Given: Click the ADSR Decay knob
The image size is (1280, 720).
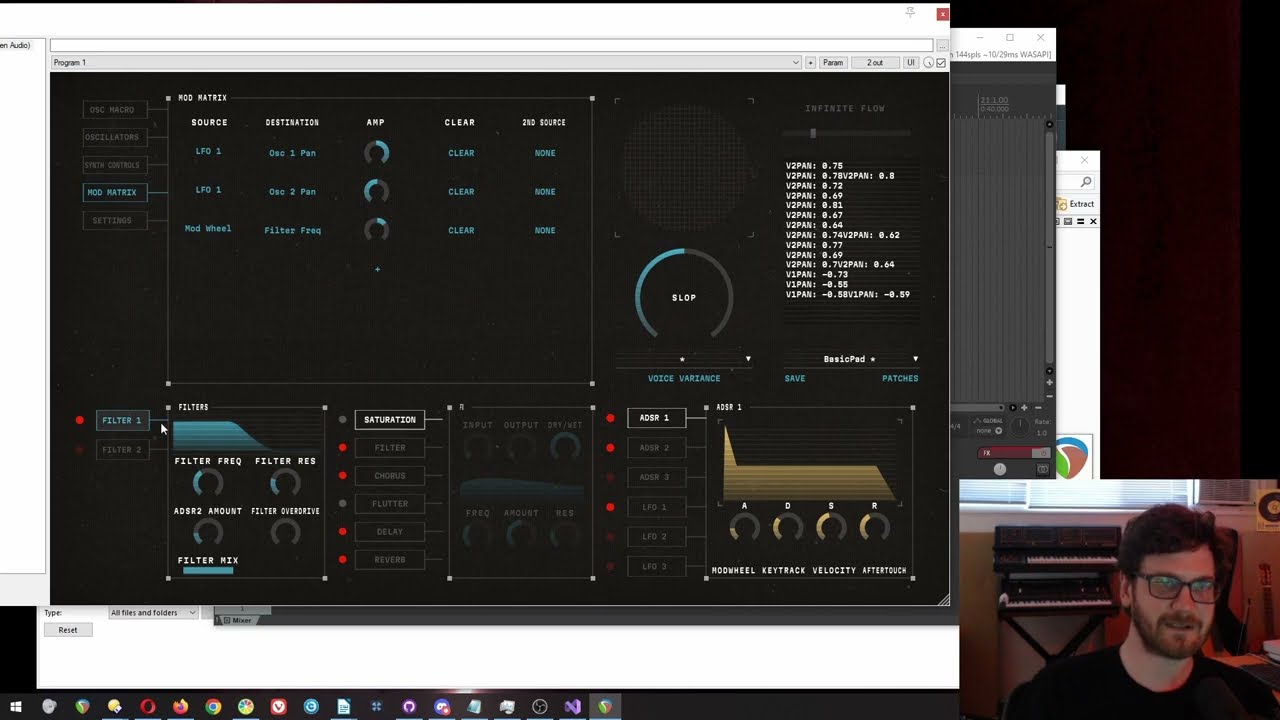Looking at the screenshot, I should point(787,527).
